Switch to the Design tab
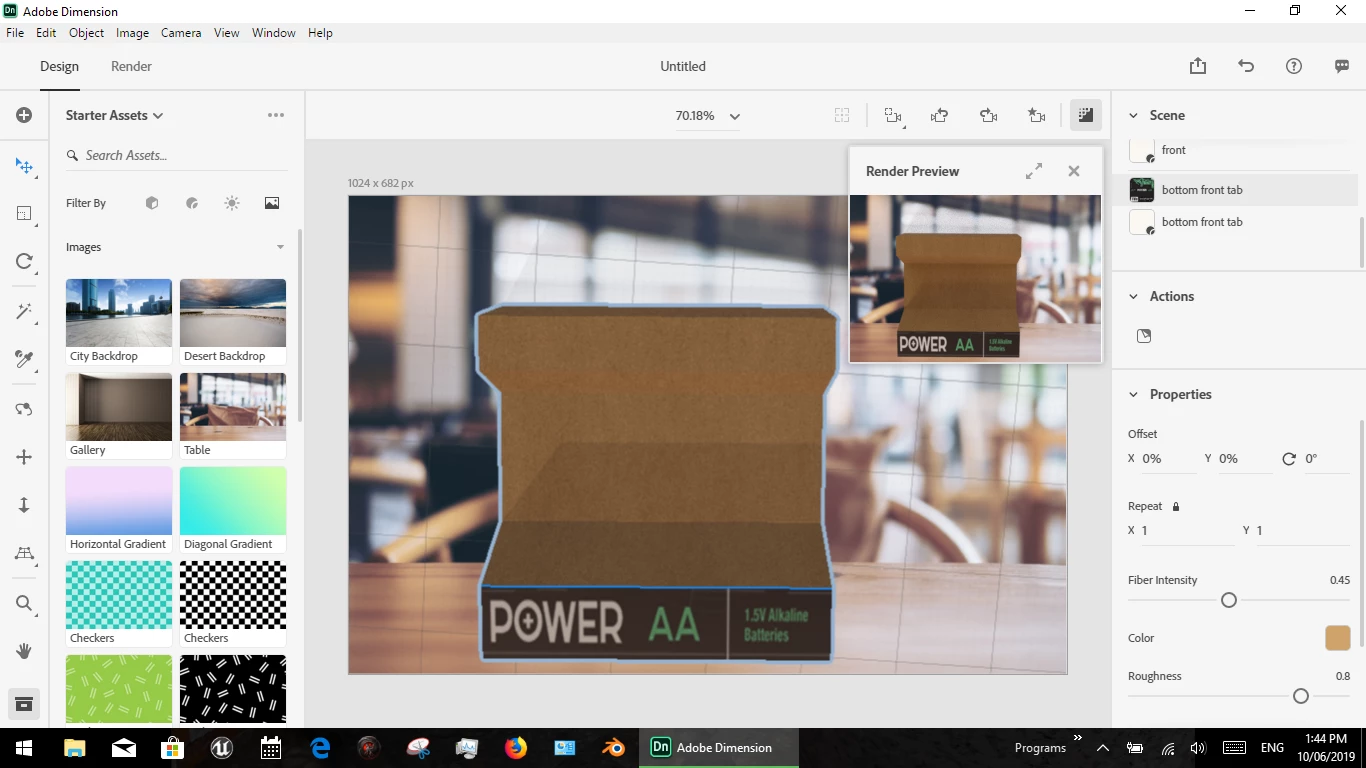 [59, 66]
